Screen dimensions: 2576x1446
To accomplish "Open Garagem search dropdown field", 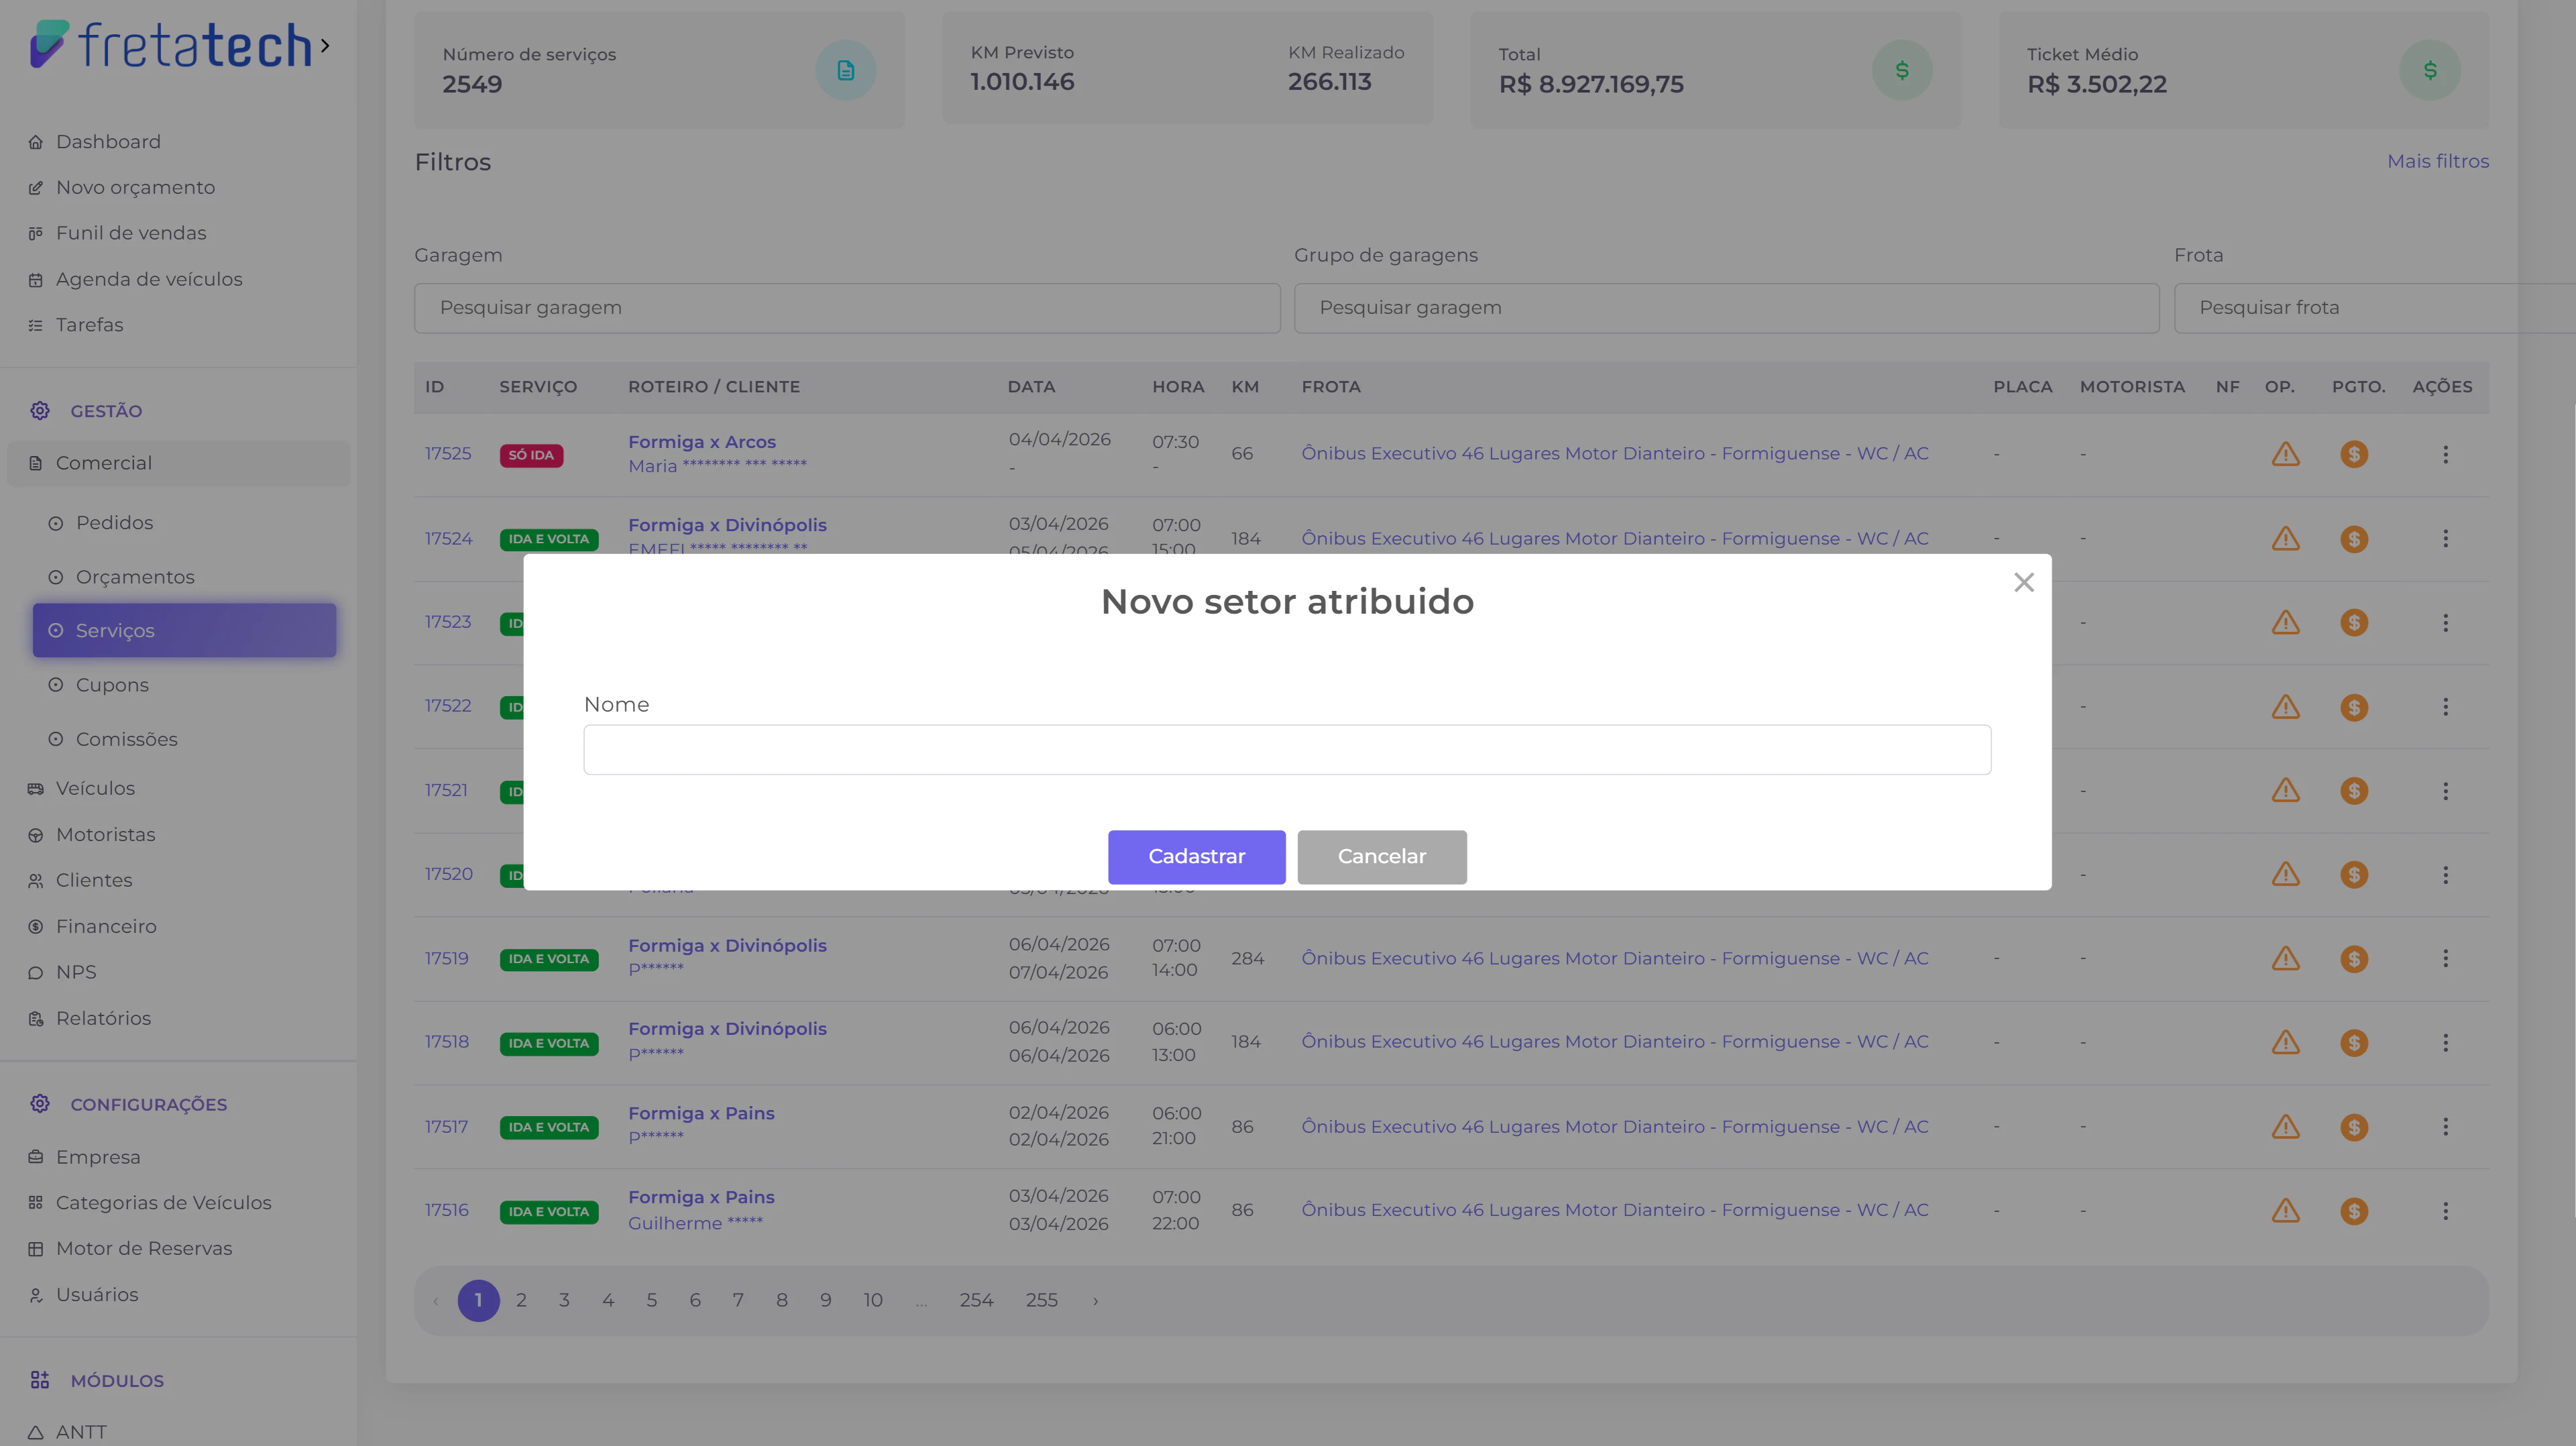I will (846, 308).
